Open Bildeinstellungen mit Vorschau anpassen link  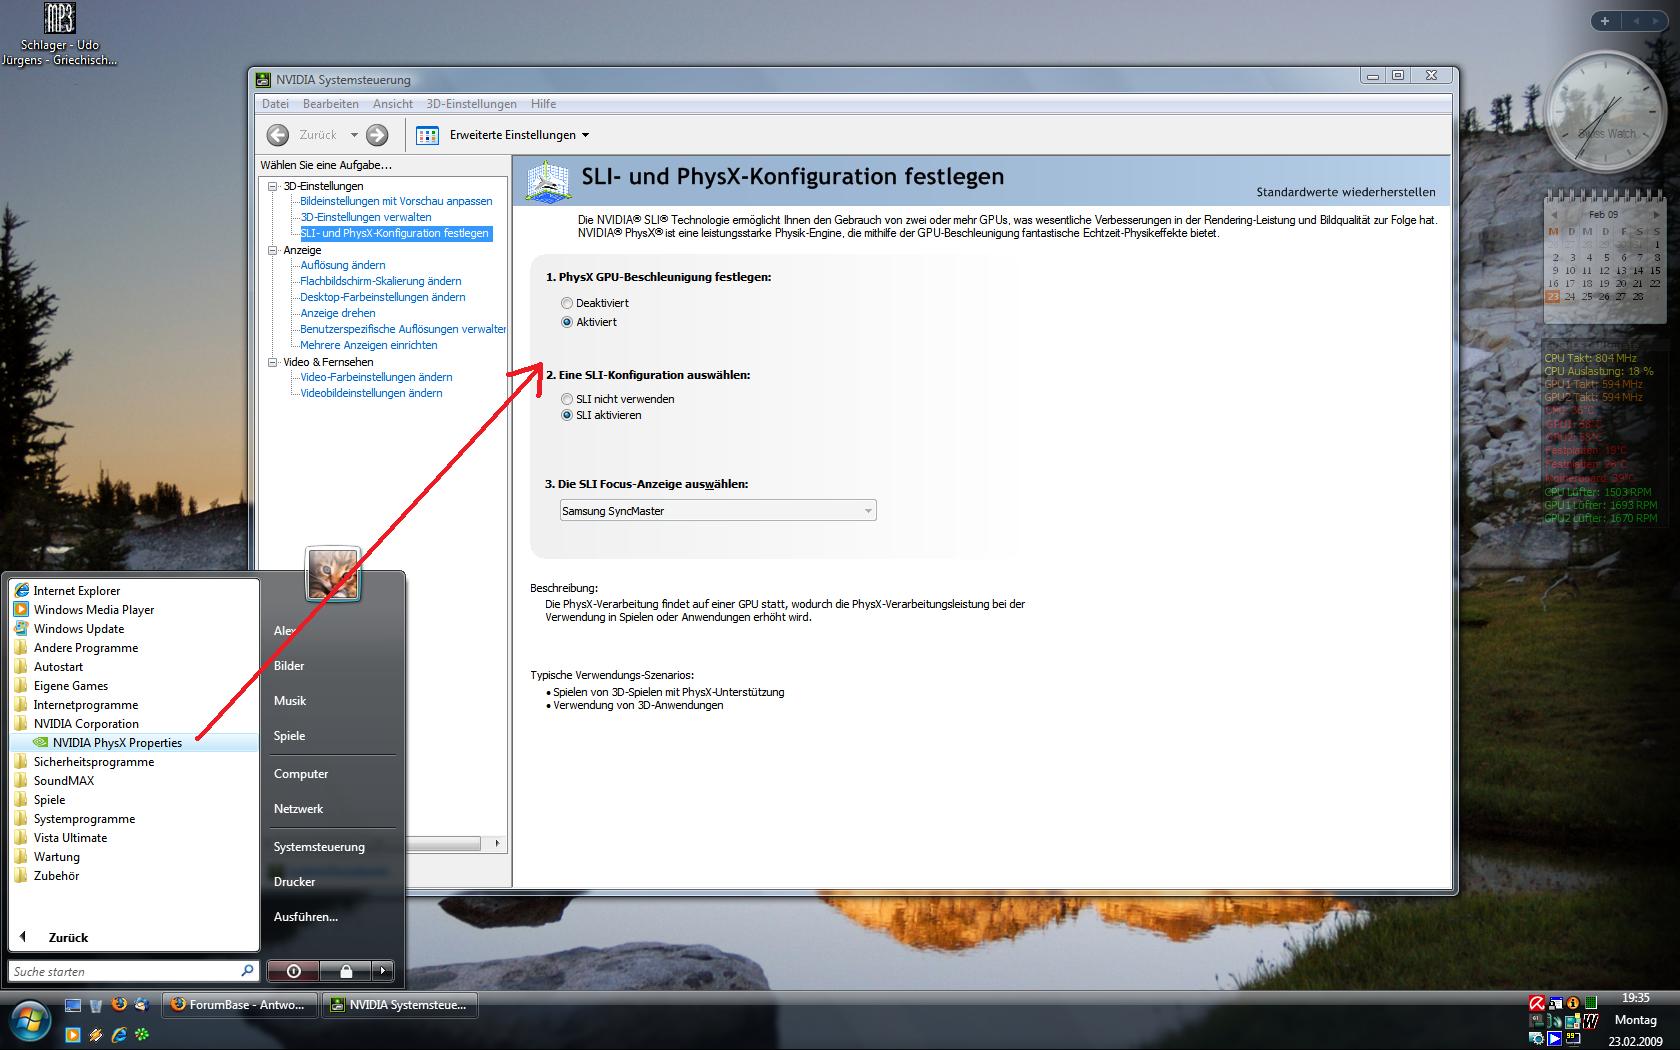396,201
